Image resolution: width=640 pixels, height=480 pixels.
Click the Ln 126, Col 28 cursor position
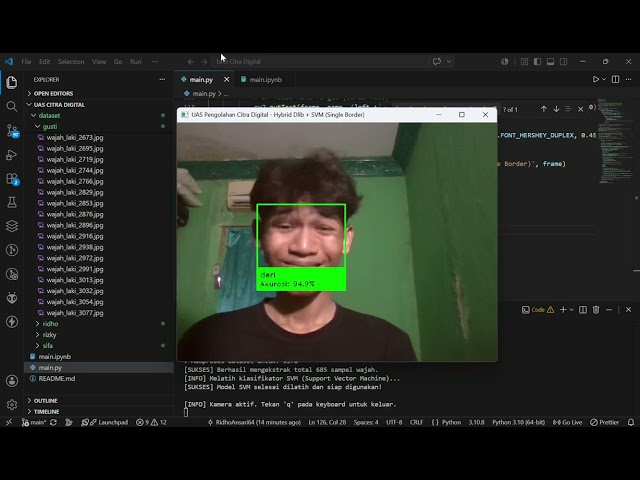[x=327, y=422]
